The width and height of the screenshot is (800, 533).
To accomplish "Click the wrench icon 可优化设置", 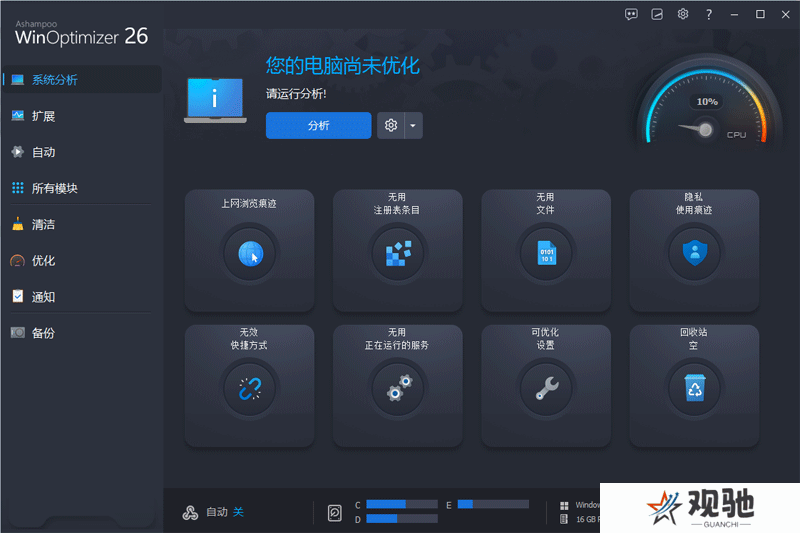I will tap(546, 389).
